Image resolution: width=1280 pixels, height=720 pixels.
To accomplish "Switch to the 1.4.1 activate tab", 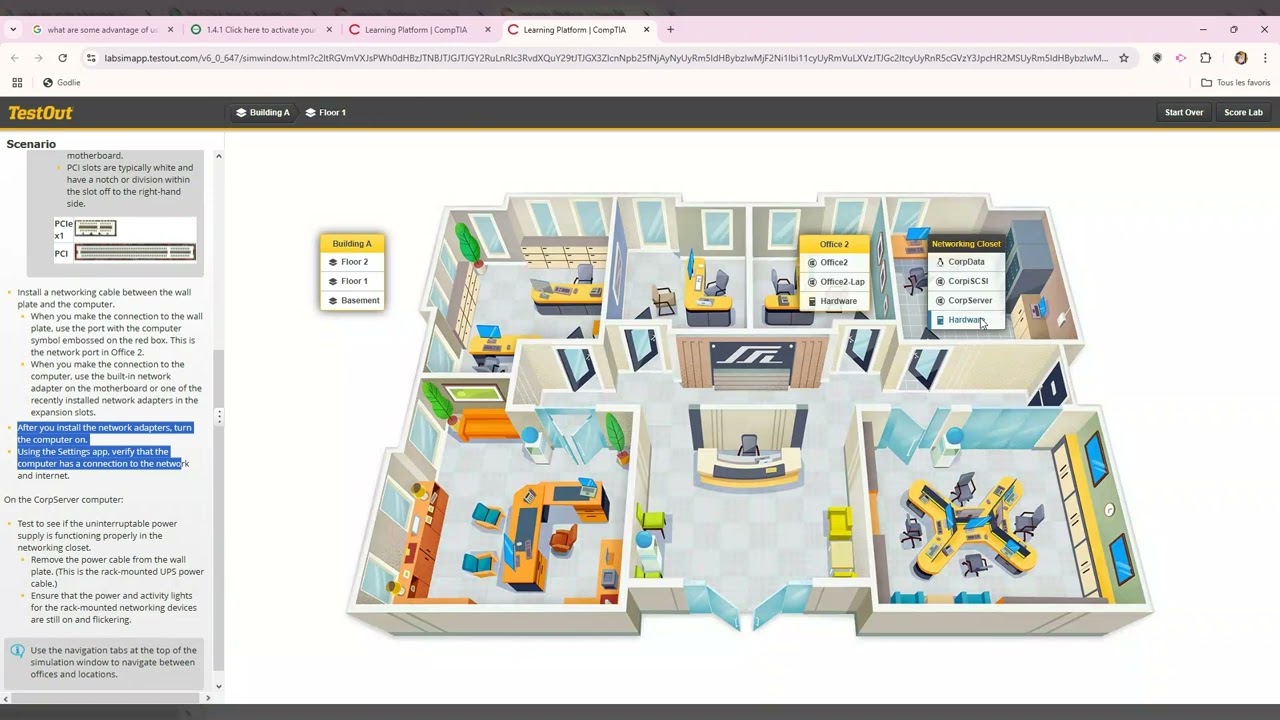I will (260, 30).
